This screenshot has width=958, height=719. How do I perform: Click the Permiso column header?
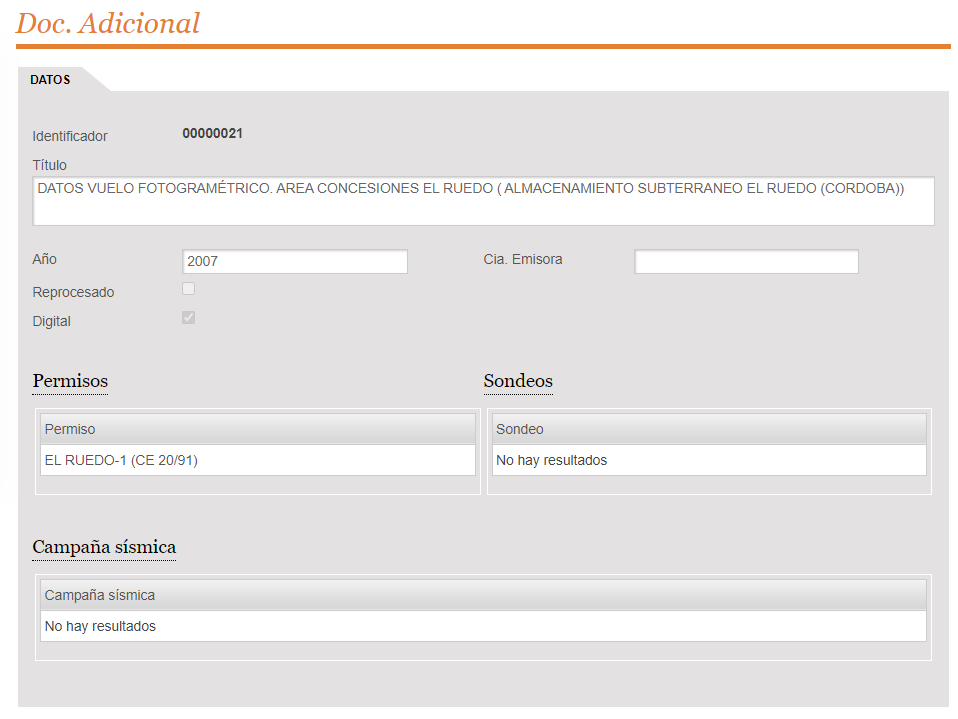(257, 429)
